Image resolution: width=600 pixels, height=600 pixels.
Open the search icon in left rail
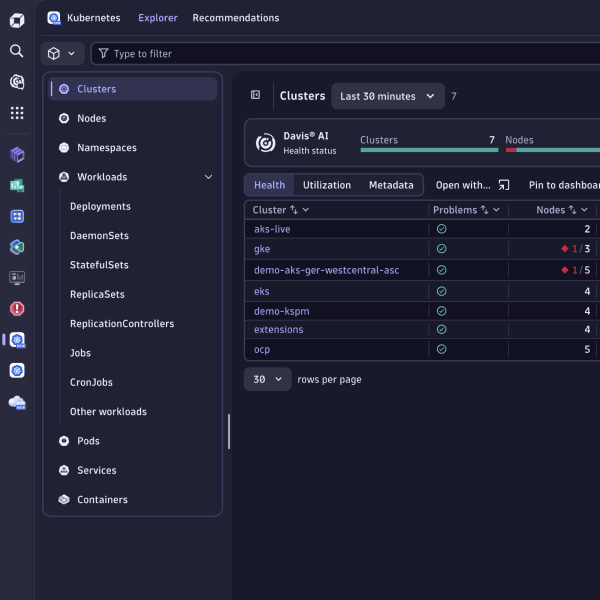coord(16,51)
